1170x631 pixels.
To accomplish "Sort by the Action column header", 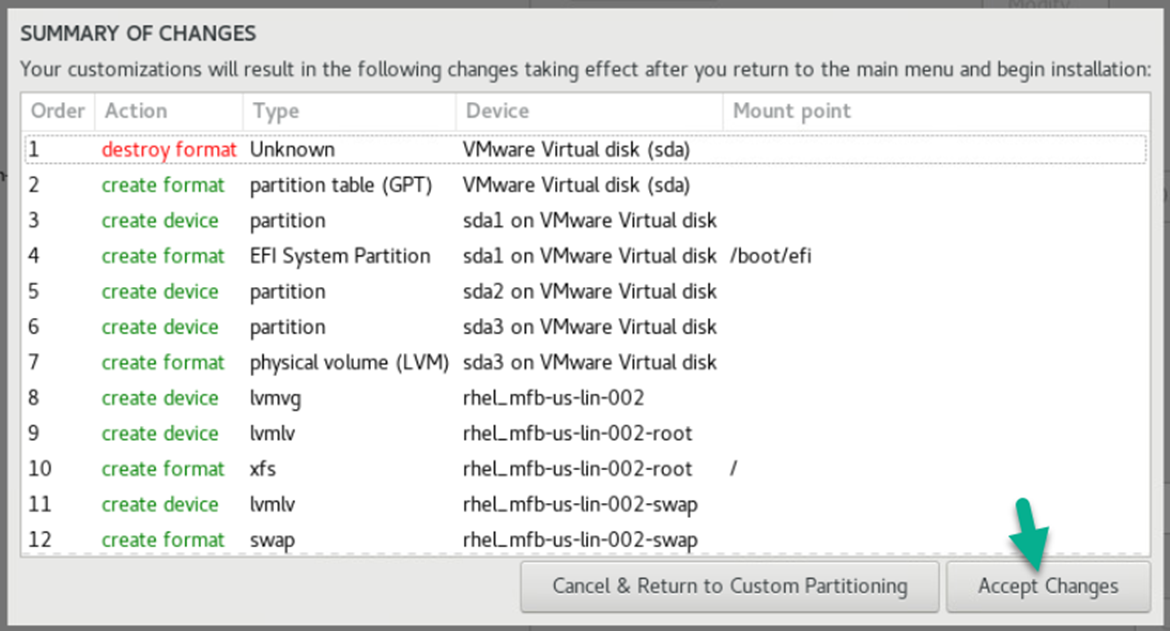I will pyautogui.click(x=169, y=111).
